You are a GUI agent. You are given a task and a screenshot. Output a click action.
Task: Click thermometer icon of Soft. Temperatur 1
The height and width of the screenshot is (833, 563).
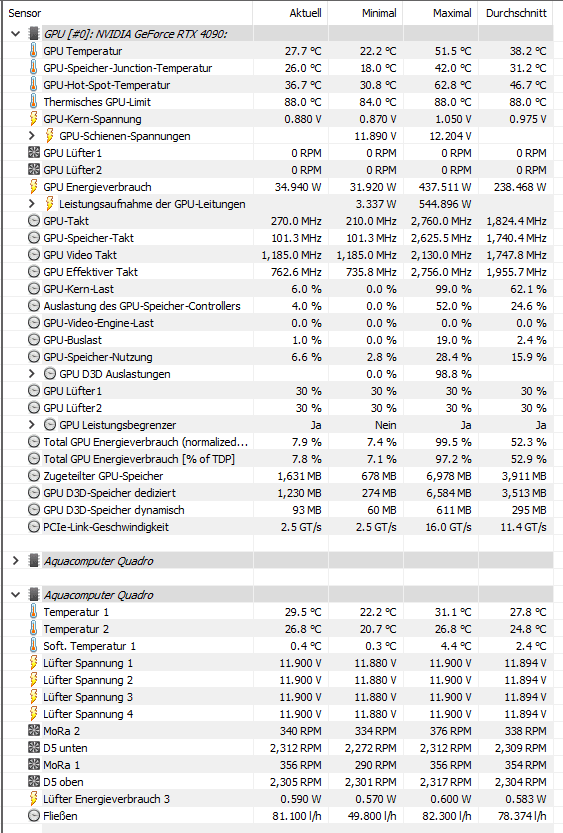tap(33, 646)
